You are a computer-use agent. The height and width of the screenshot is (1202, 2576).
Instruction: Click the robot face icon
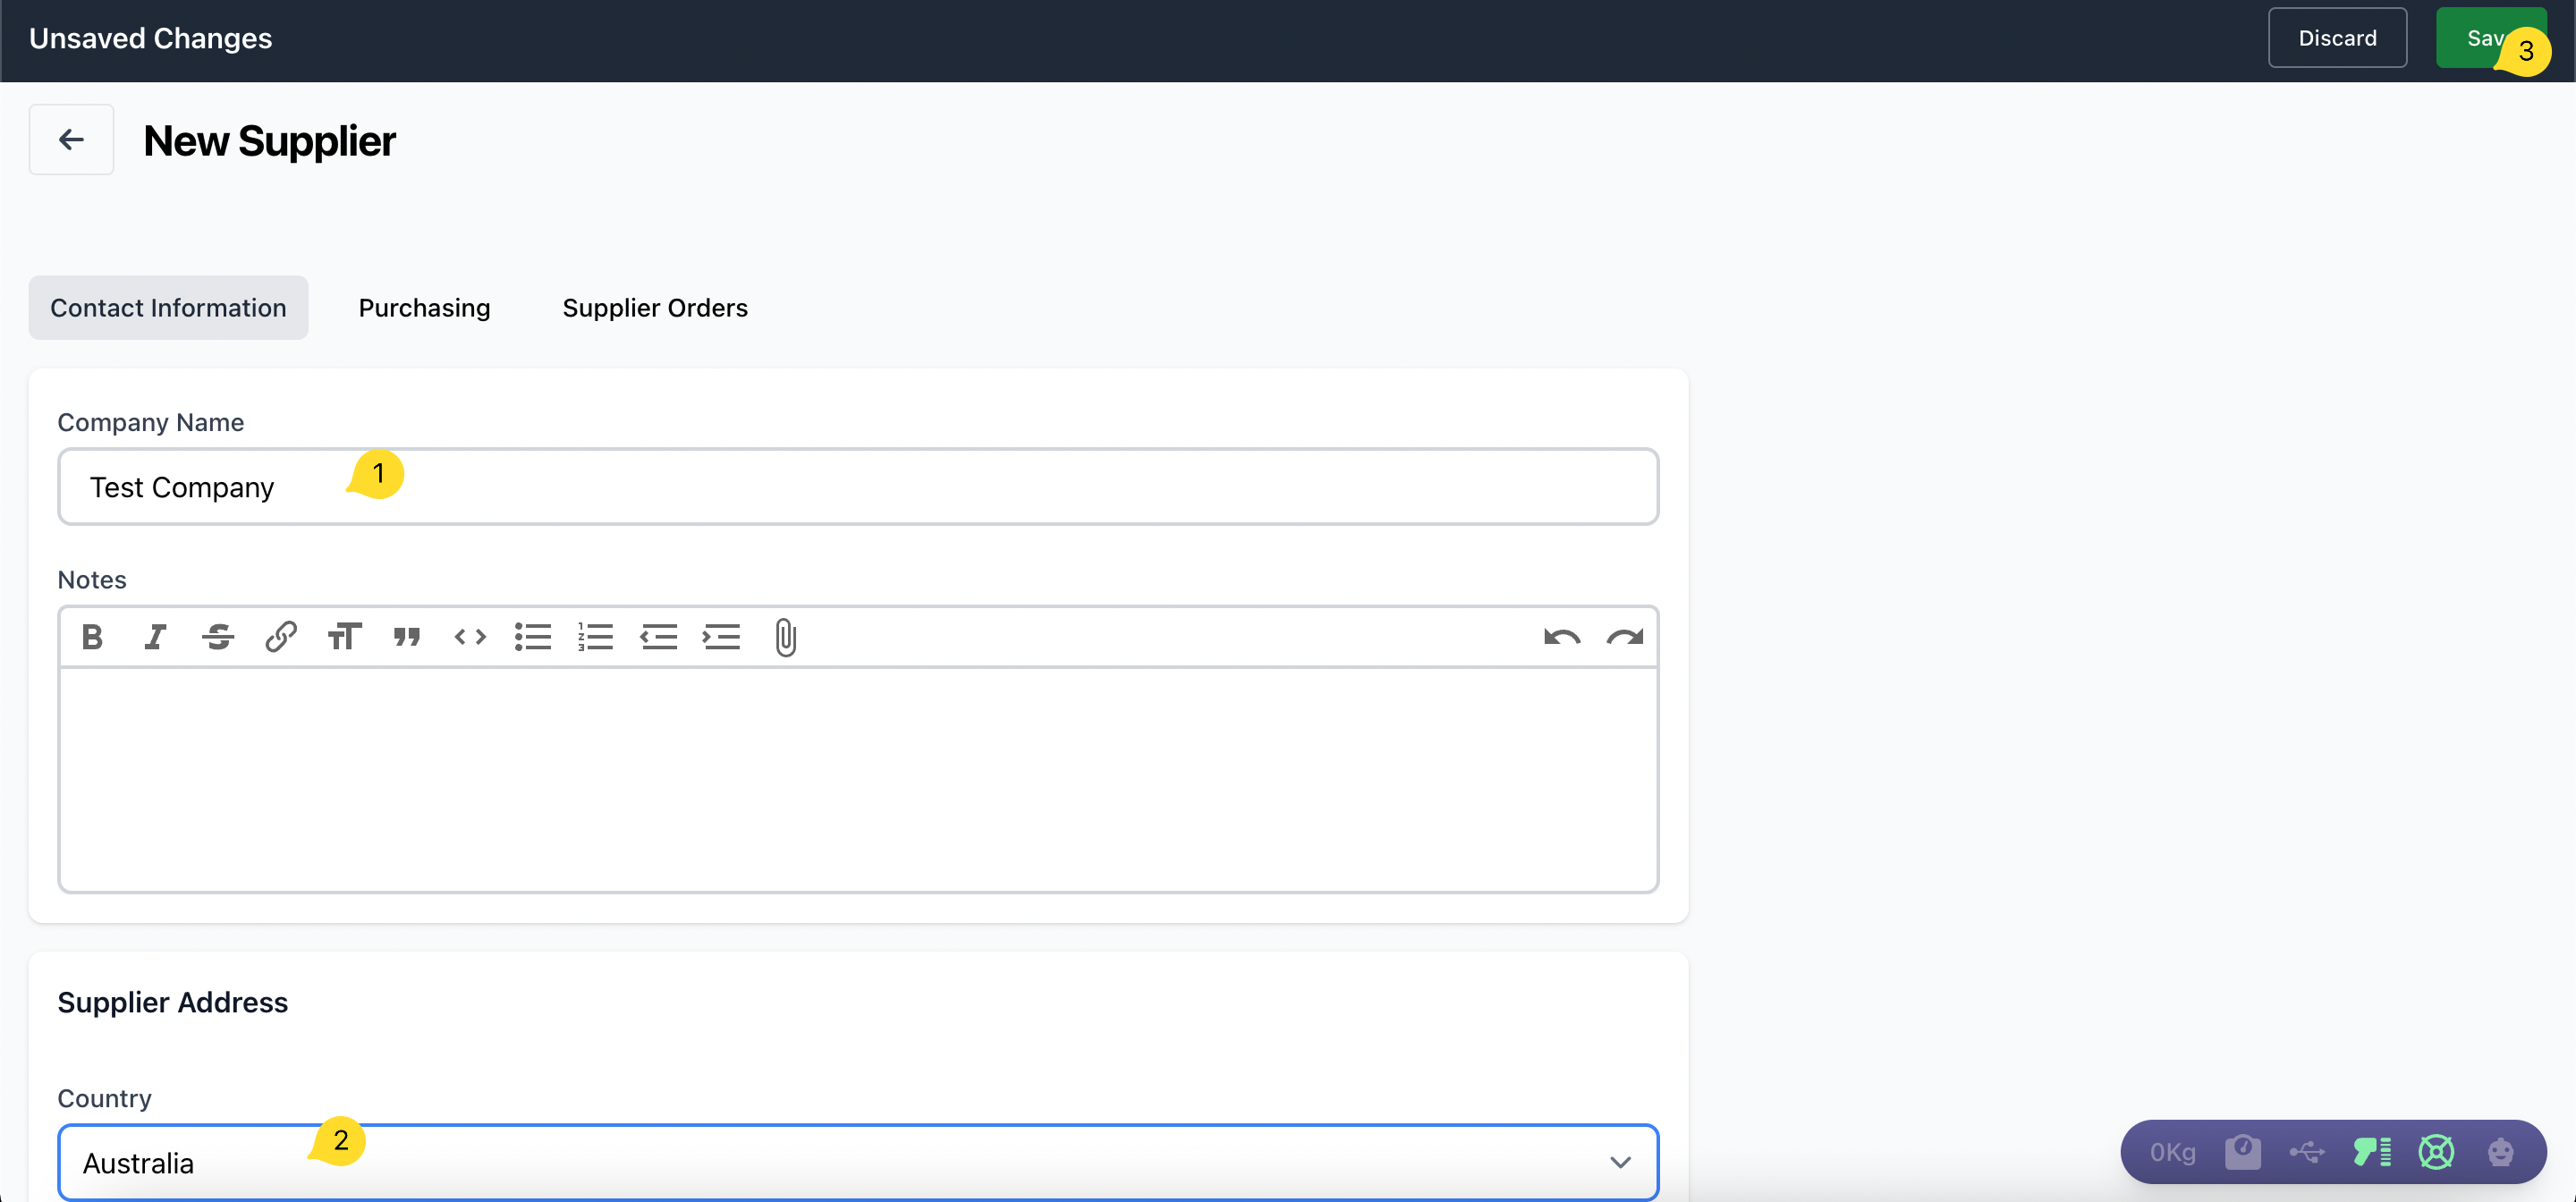point(2501,1152)
